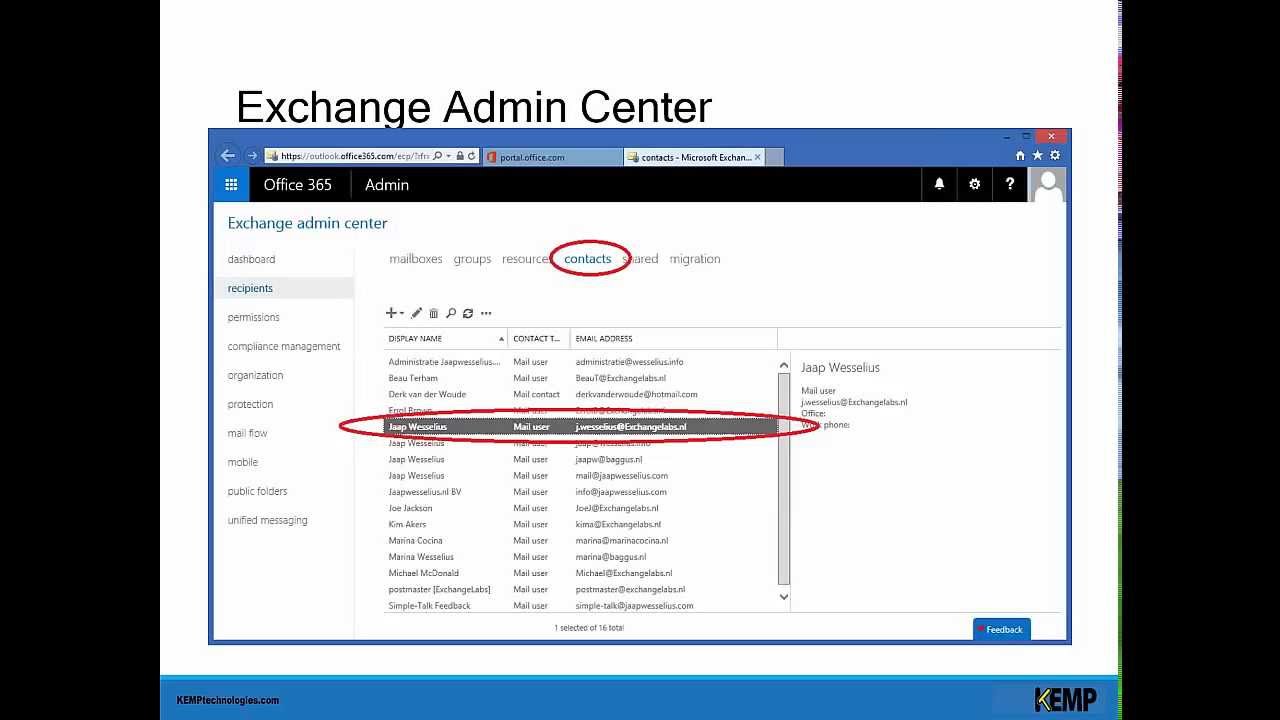The height and width of the screenshot is (720, 1280).
Task: Open the user profile picture
Action: click(x=1048, y=185)
